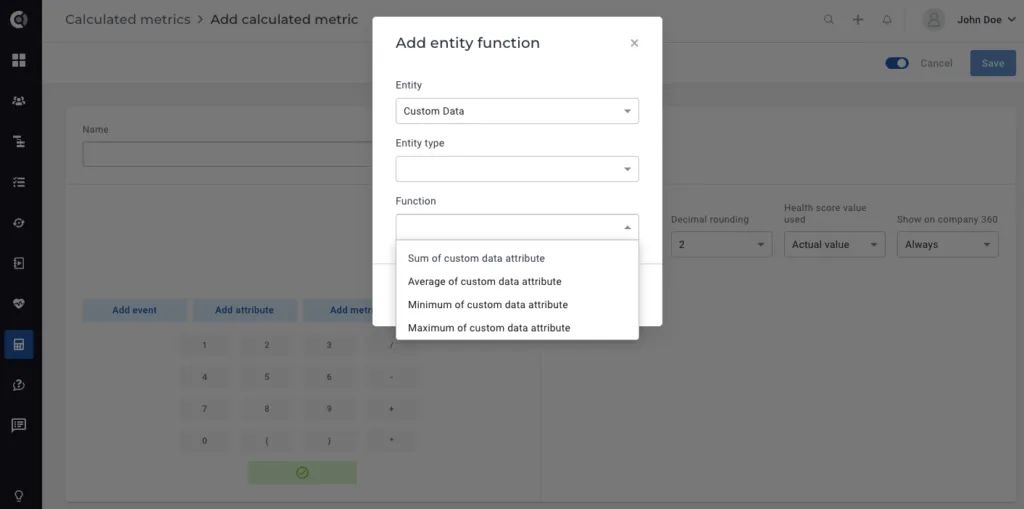Viewport: 1024px width, 509px height.
Task: Click the Save button
Action: pos(993,63)
